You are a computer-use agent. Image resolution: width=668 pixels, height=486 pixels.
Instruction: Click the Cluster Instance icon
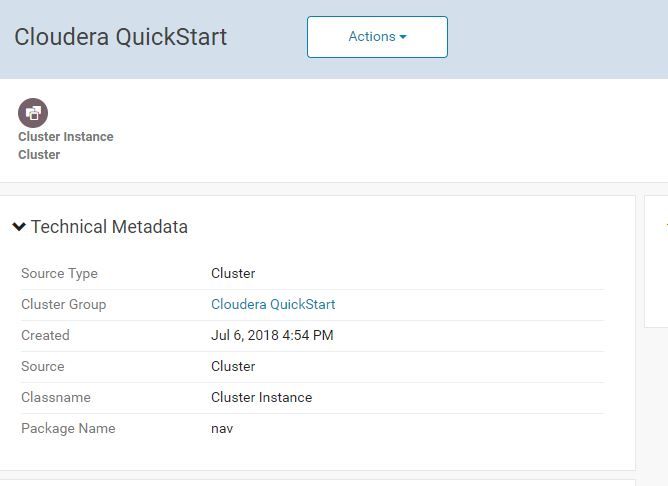(33, 112)
